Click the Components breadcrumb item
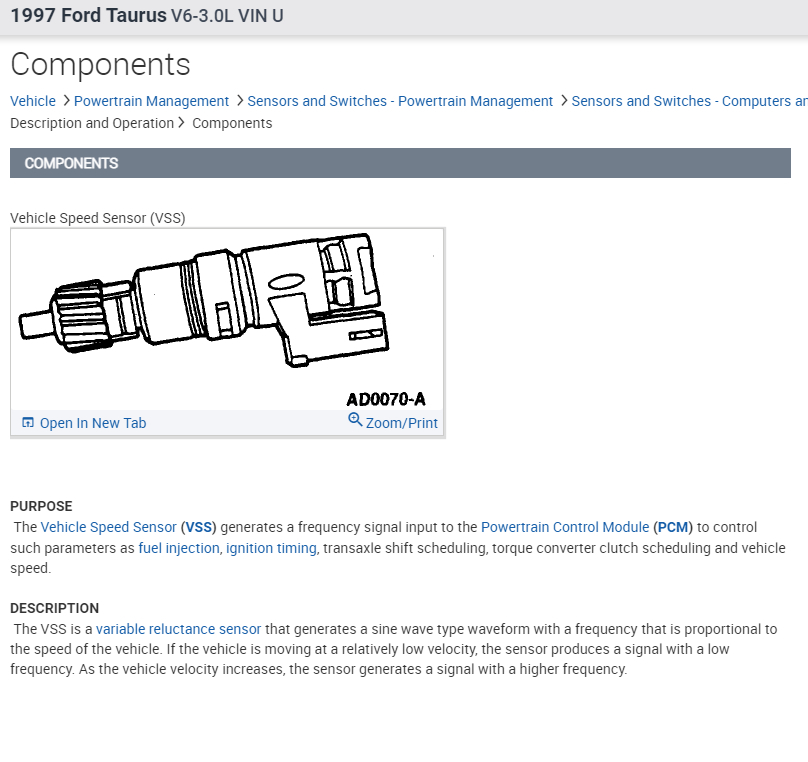 coord(232,123)
